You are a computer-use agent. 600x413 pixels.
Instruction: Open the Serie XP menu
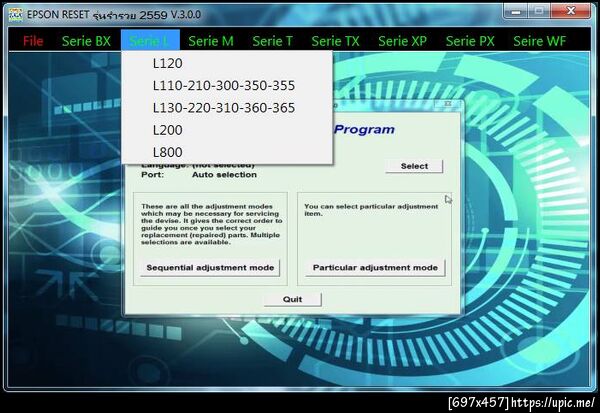click(x=402, y=41)
